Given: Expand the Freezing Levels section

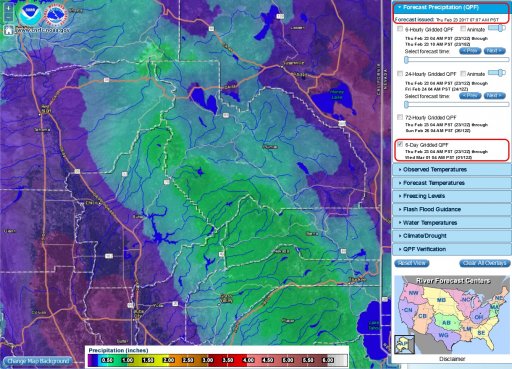Looking at the screenshot, I should click(452, 196).
